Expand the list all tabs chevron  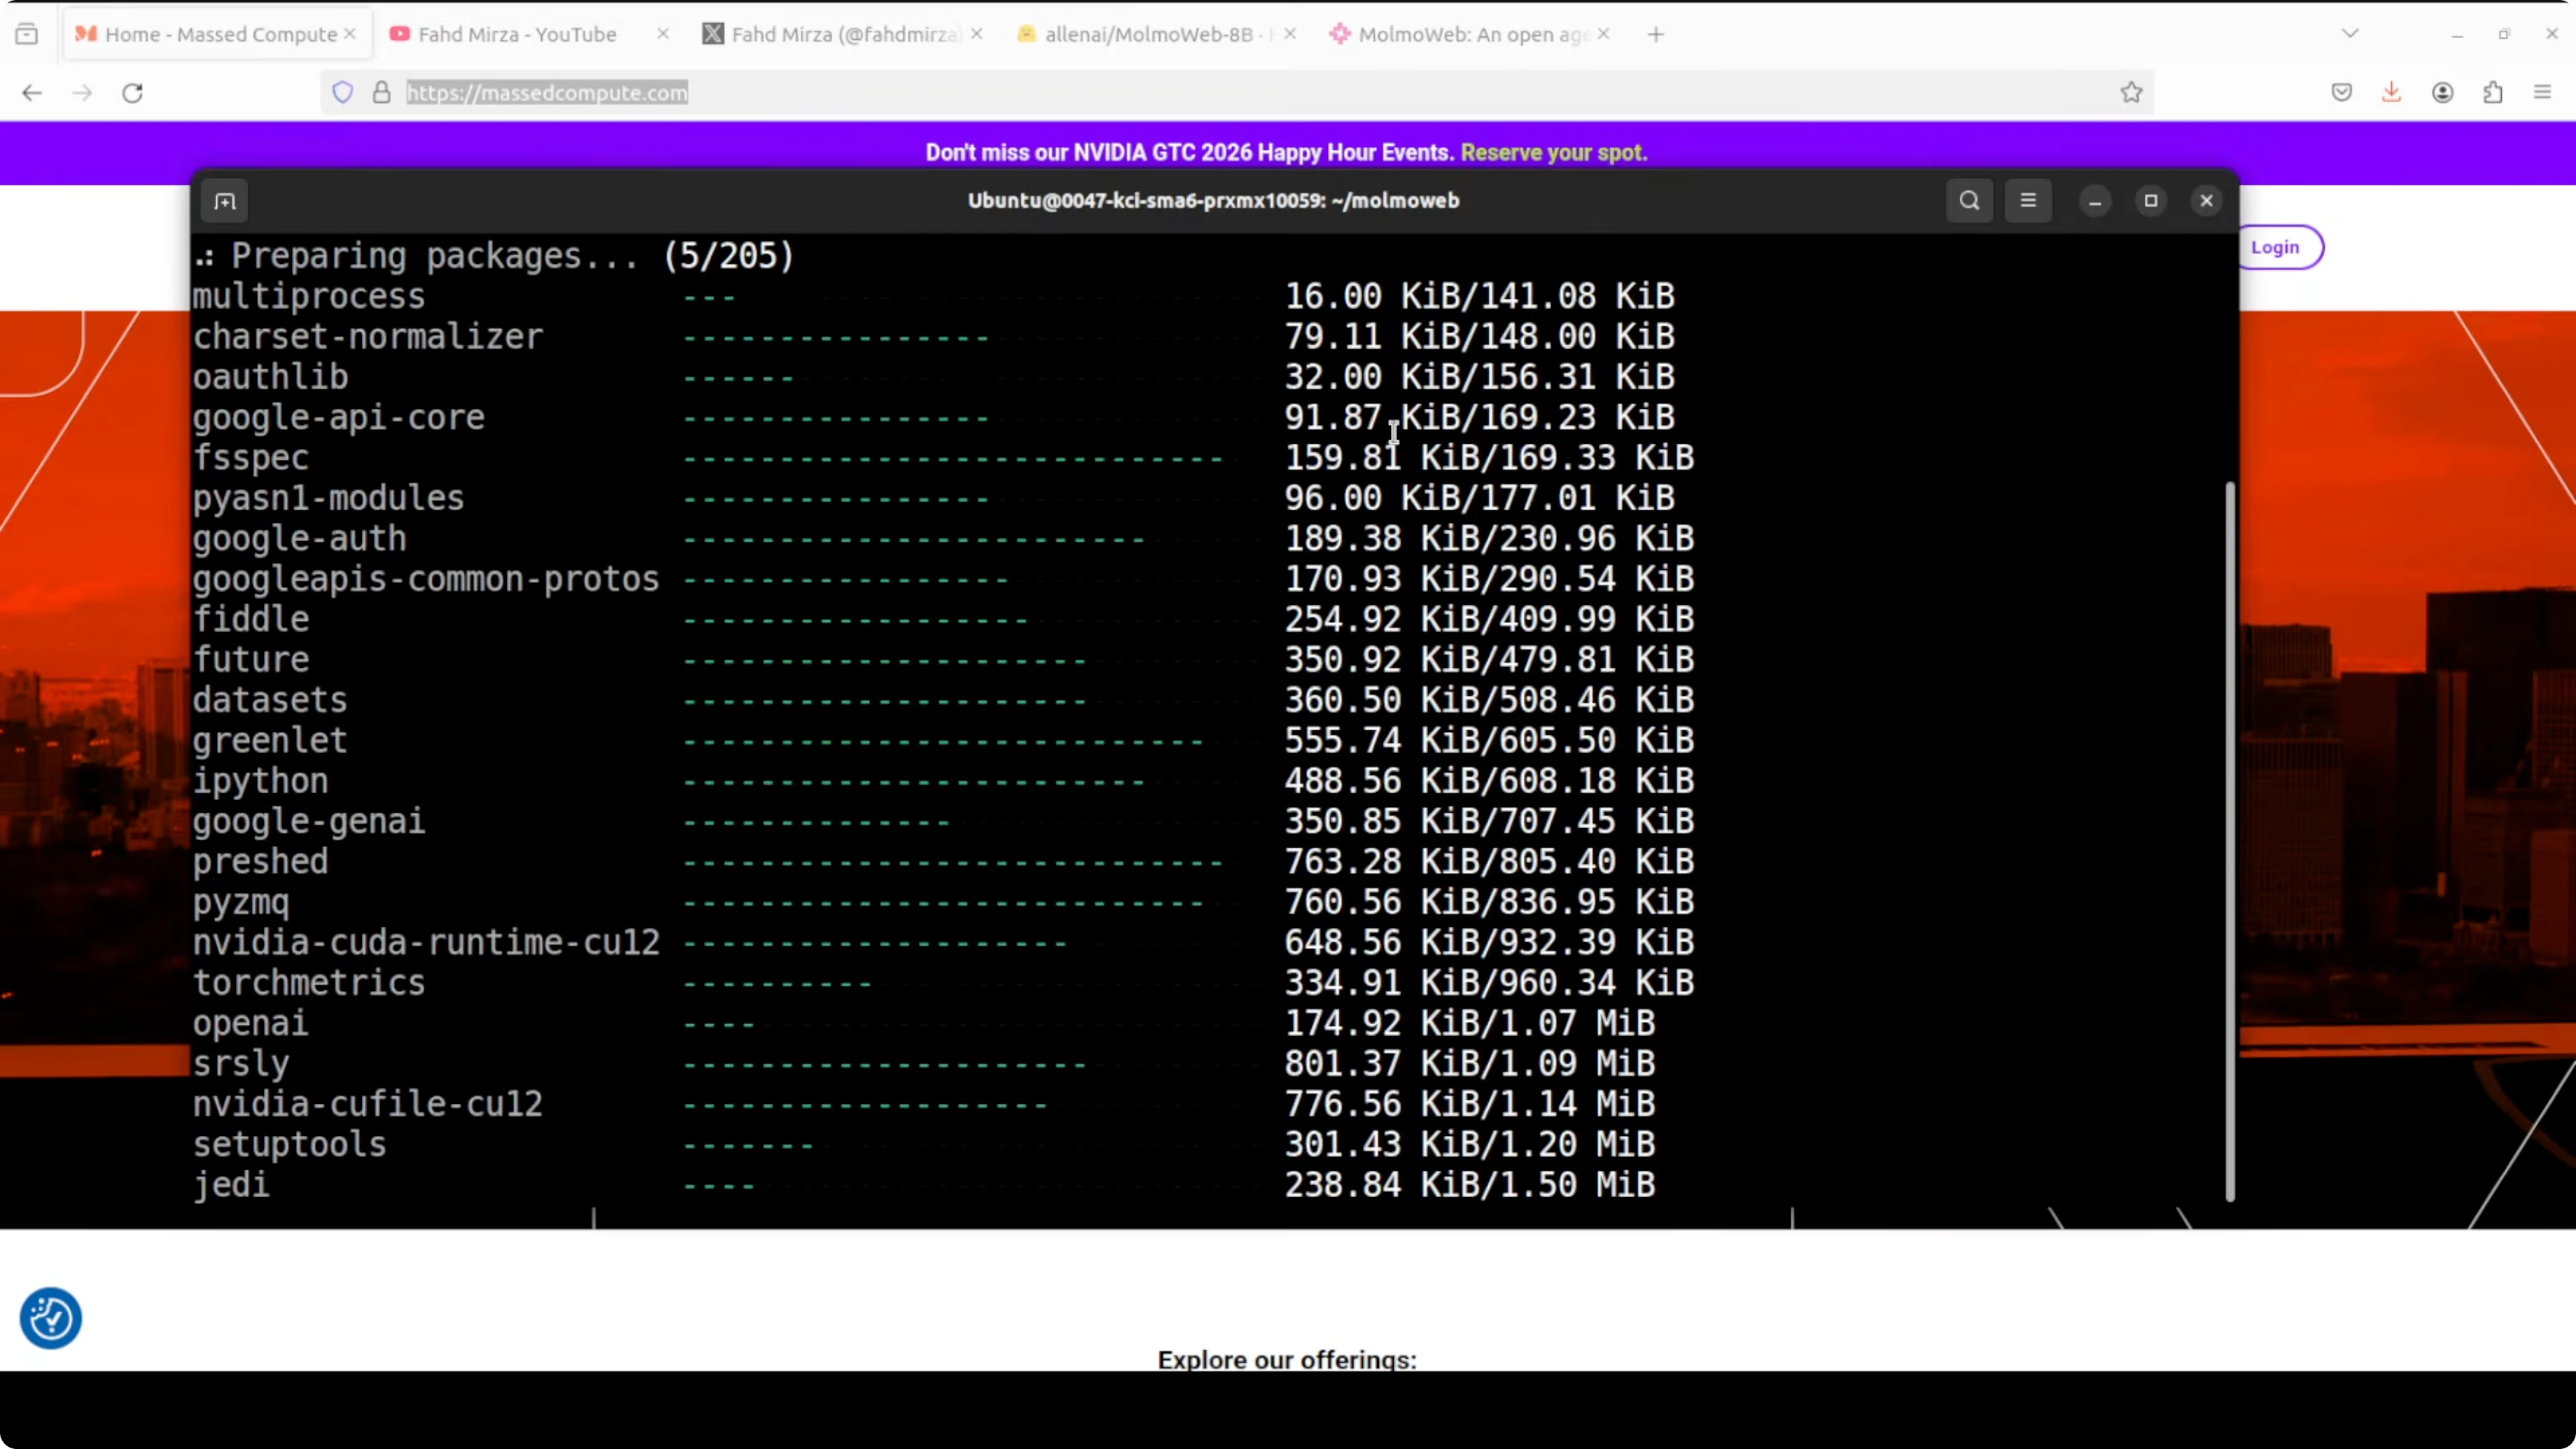(2350, 34)
